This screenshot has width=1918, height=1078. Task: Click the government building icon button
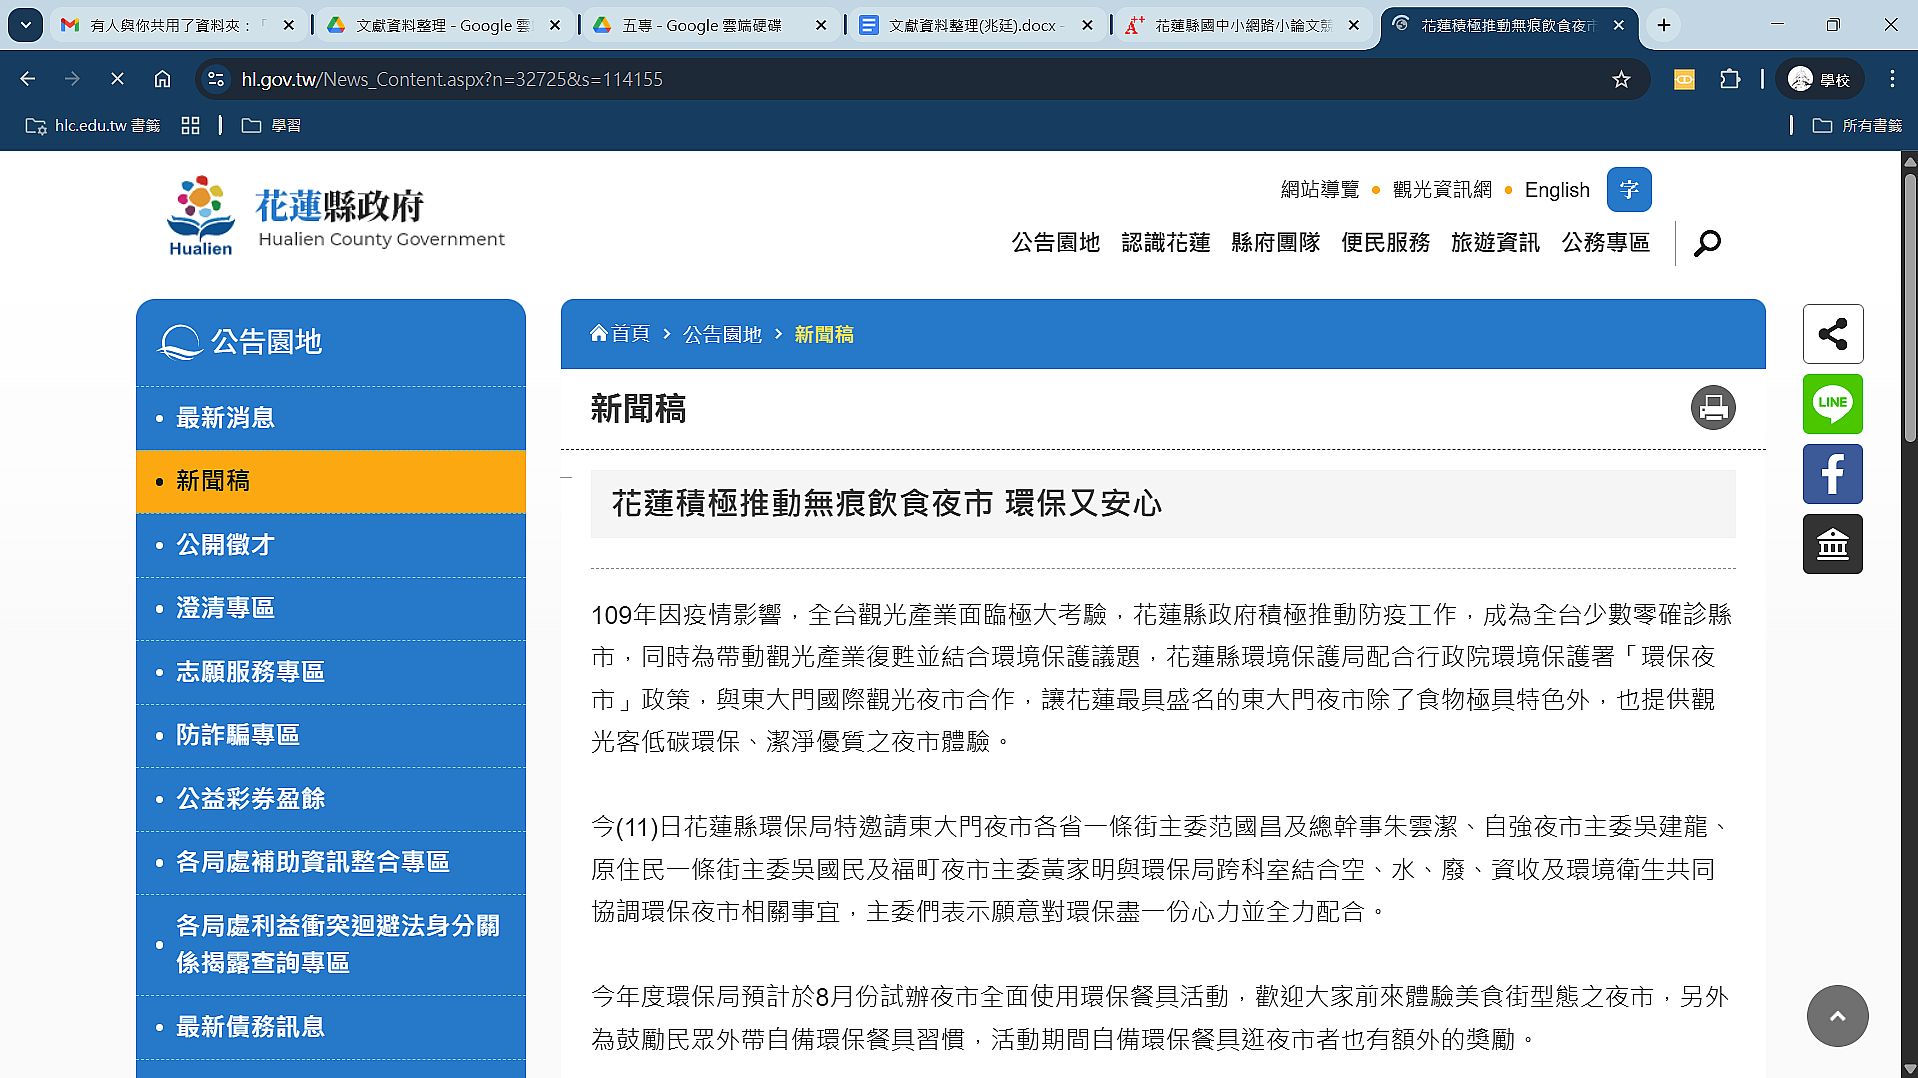pyautogui.click(x=1832, y=544)
